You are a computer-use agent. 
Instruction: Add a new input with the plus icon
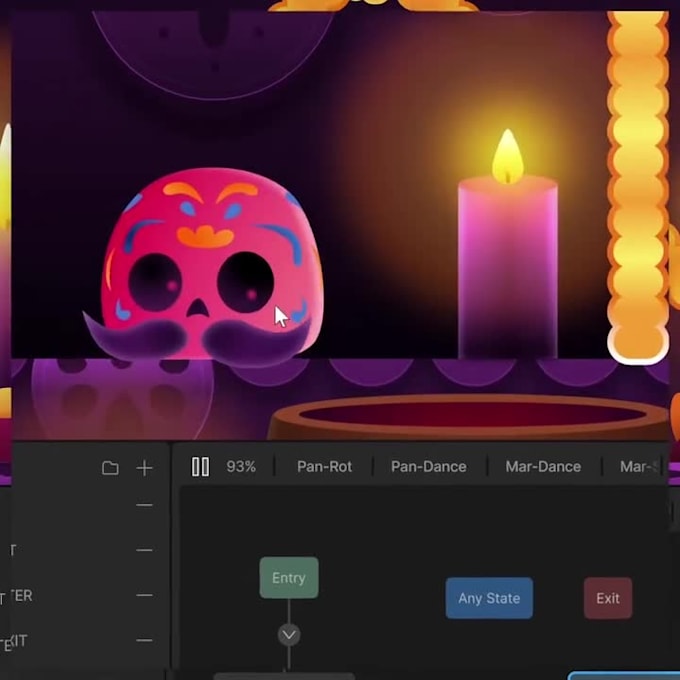coord(144,468)
